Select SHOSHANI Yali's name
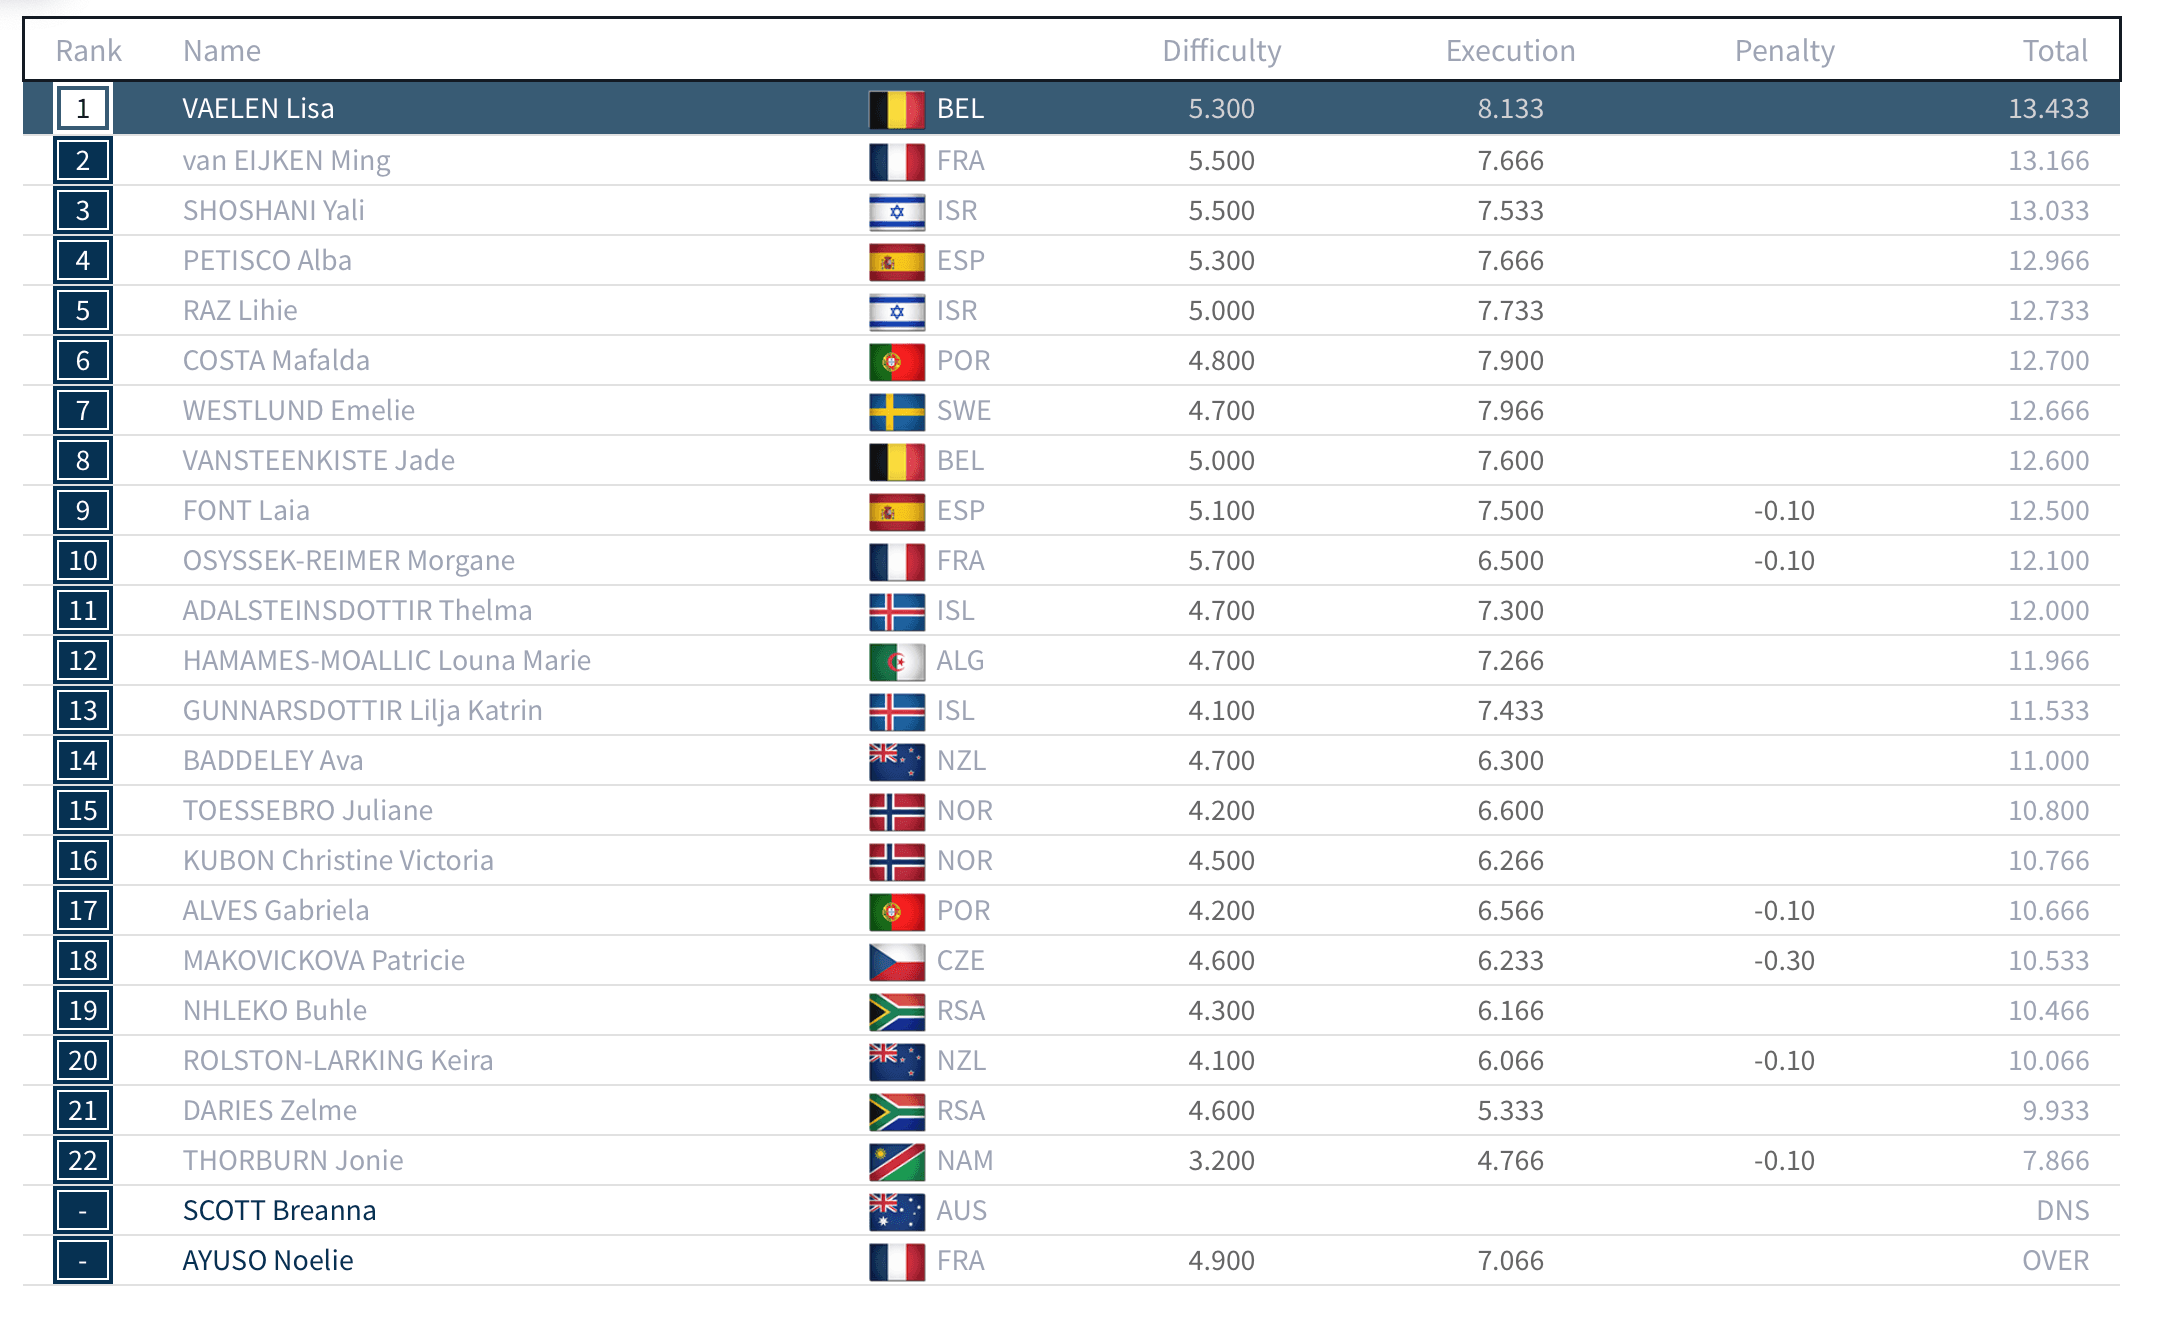This screenshot has width=2168, height=1318. 273,210
